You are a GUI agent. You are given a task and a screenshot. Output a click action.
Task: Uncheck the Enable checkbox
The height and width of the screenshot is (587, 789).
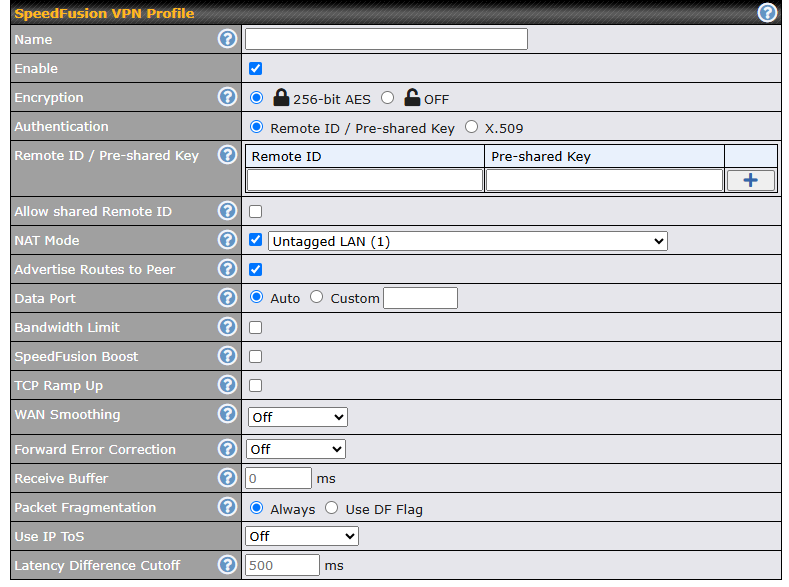(256, 68)
